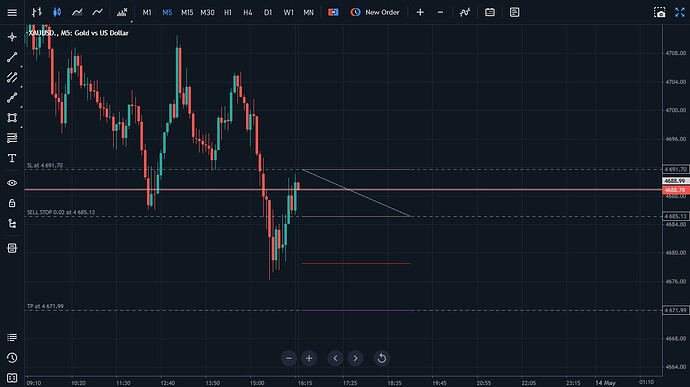Open the bottom toolbox panel icon
Screen dimensions: 690x387
click(12, 378)
